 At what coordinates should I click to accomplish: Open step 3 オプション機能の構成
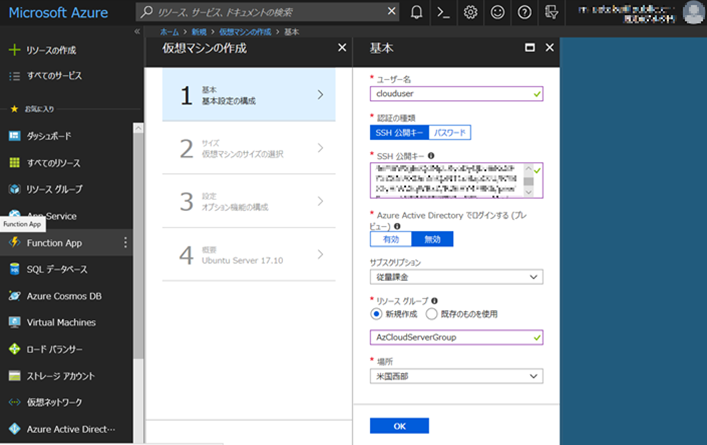[x=249, y=201]
